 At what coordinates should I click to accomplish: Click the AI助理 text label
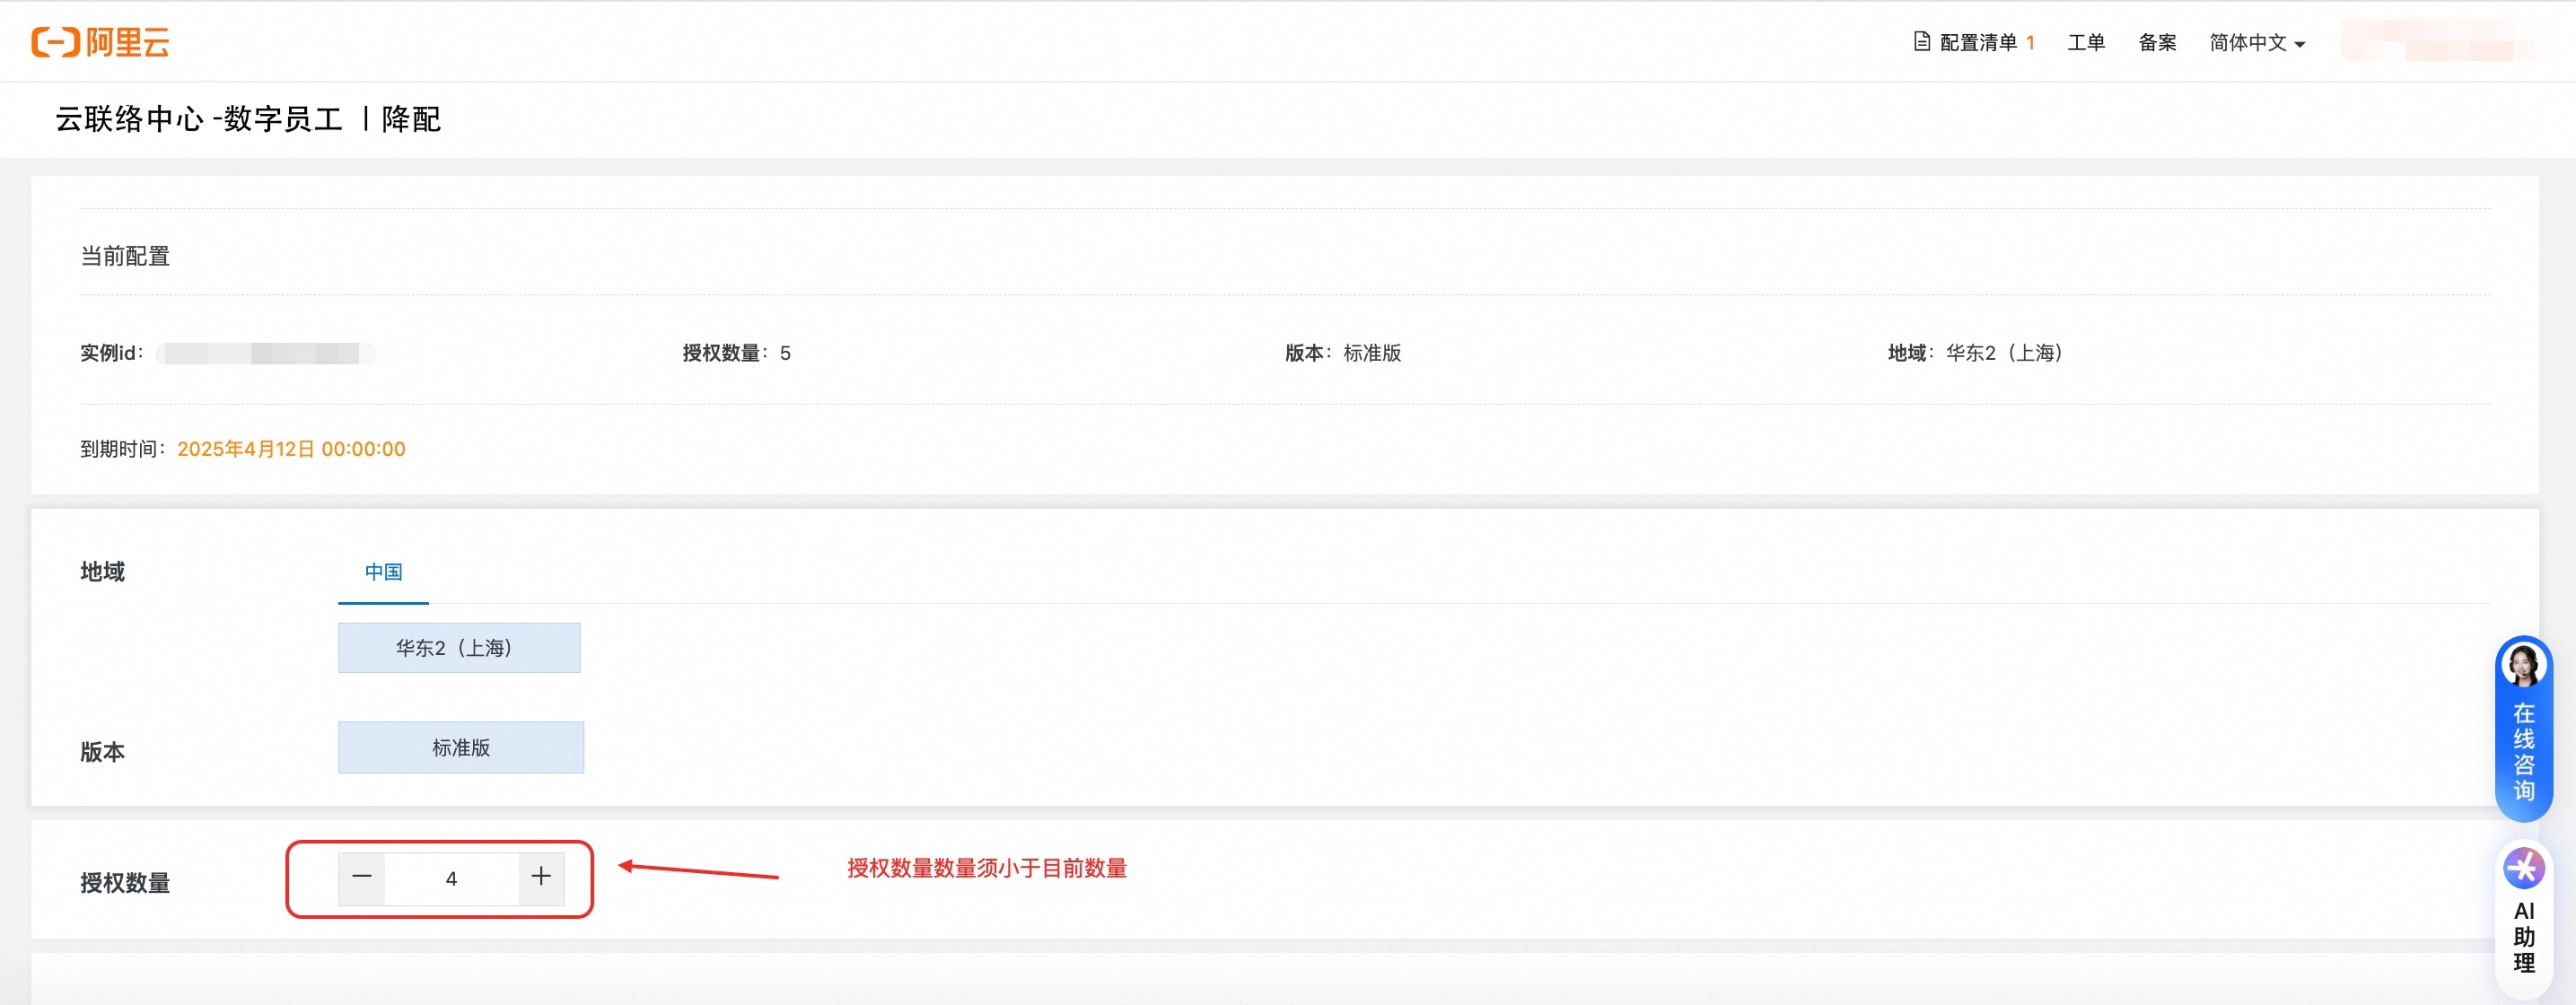coord(2523,936)
